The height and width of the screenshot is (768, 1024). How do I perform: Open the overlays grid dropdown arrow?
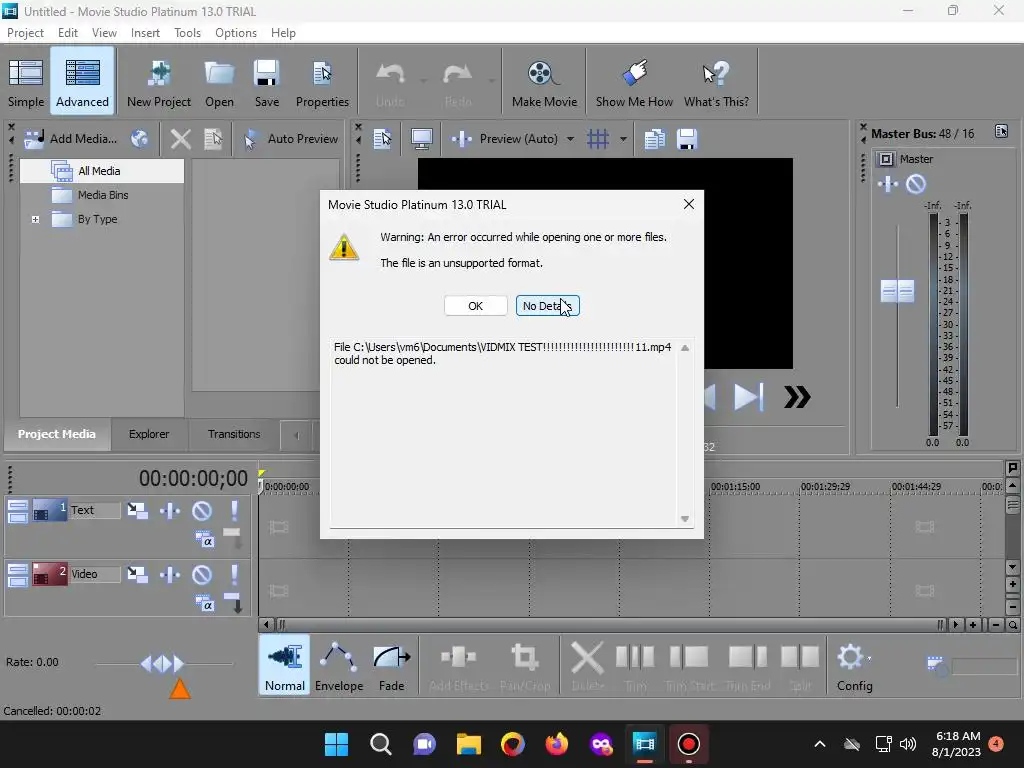[x=623, y=138]
